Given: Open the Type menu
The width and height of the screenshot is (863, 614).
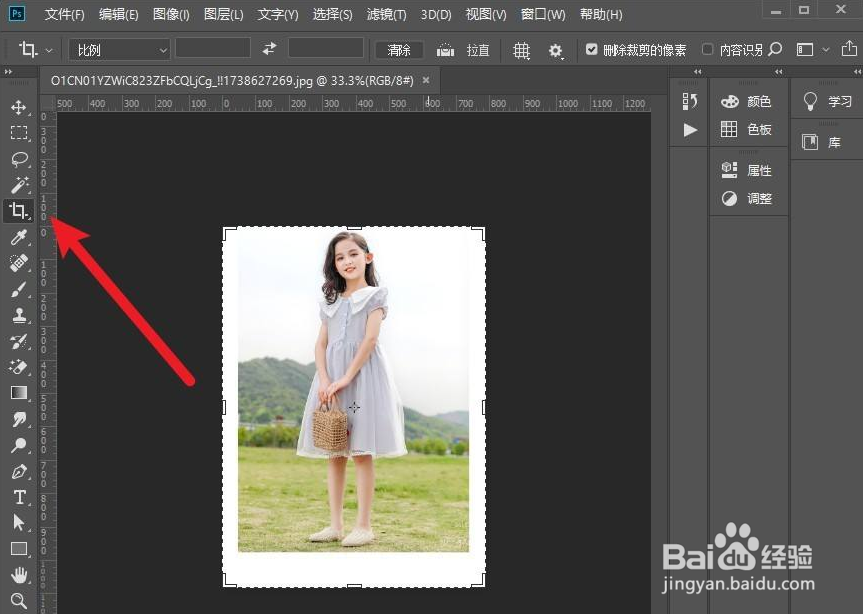Looking at the screenshot, I should pos(278,14).
